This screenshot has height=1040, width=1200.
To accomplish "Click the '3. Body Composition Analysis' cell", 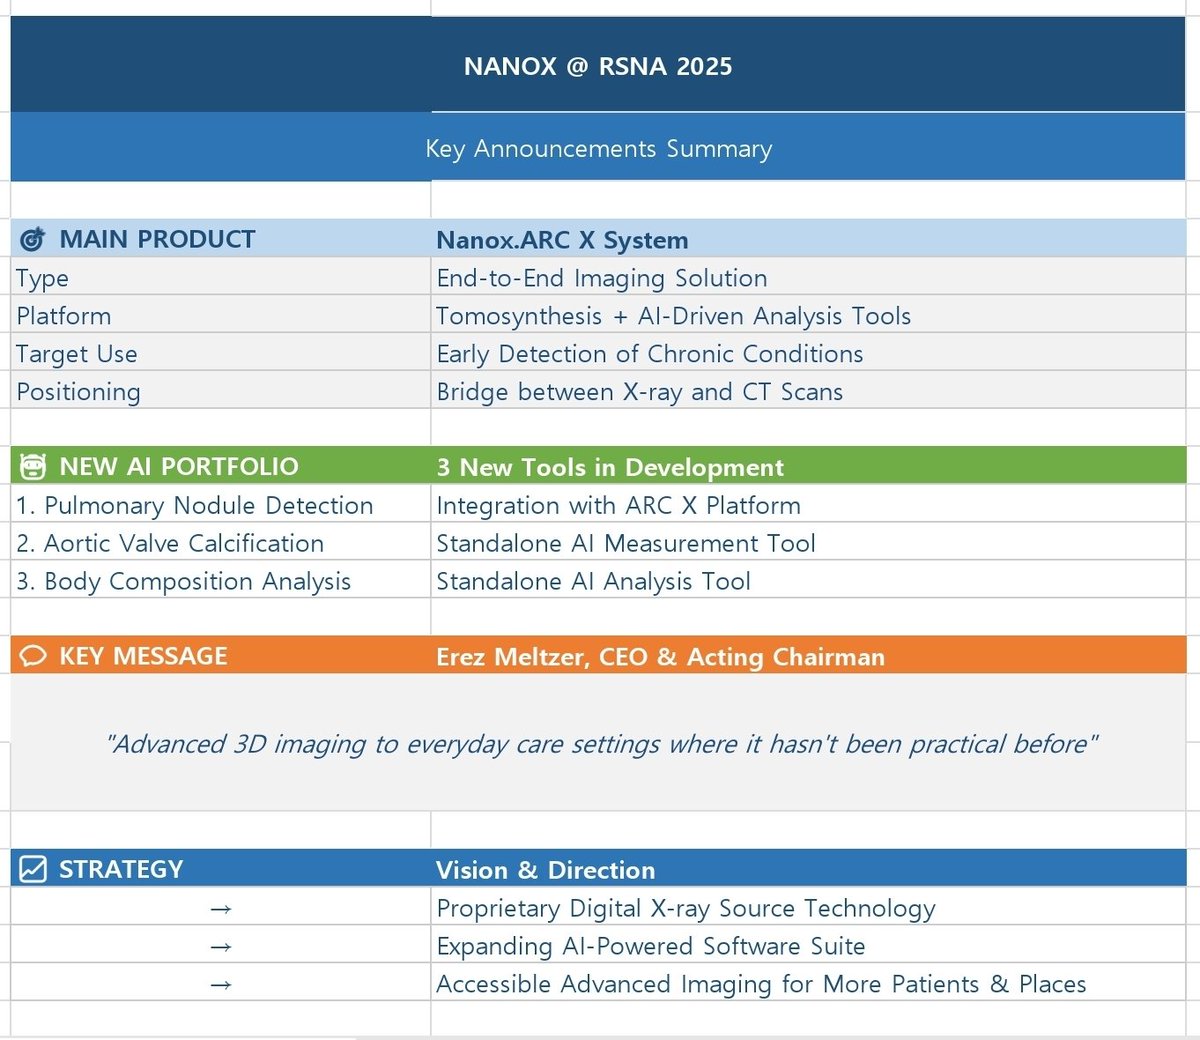I will [x=221, y=581].
